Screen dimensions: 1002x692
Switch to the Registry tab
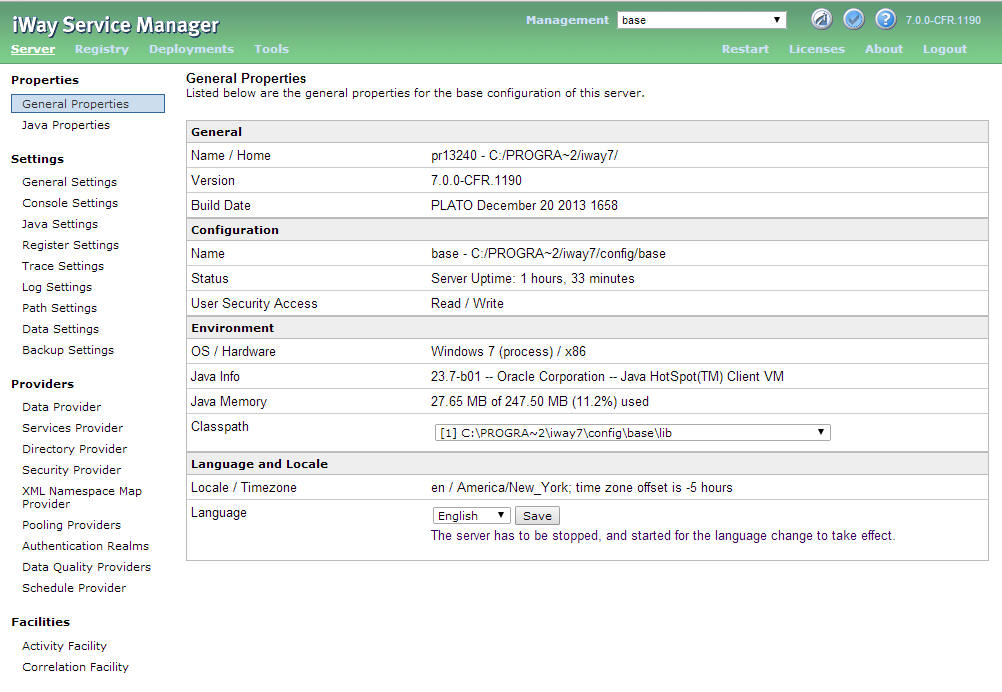(x=102, y=49)
